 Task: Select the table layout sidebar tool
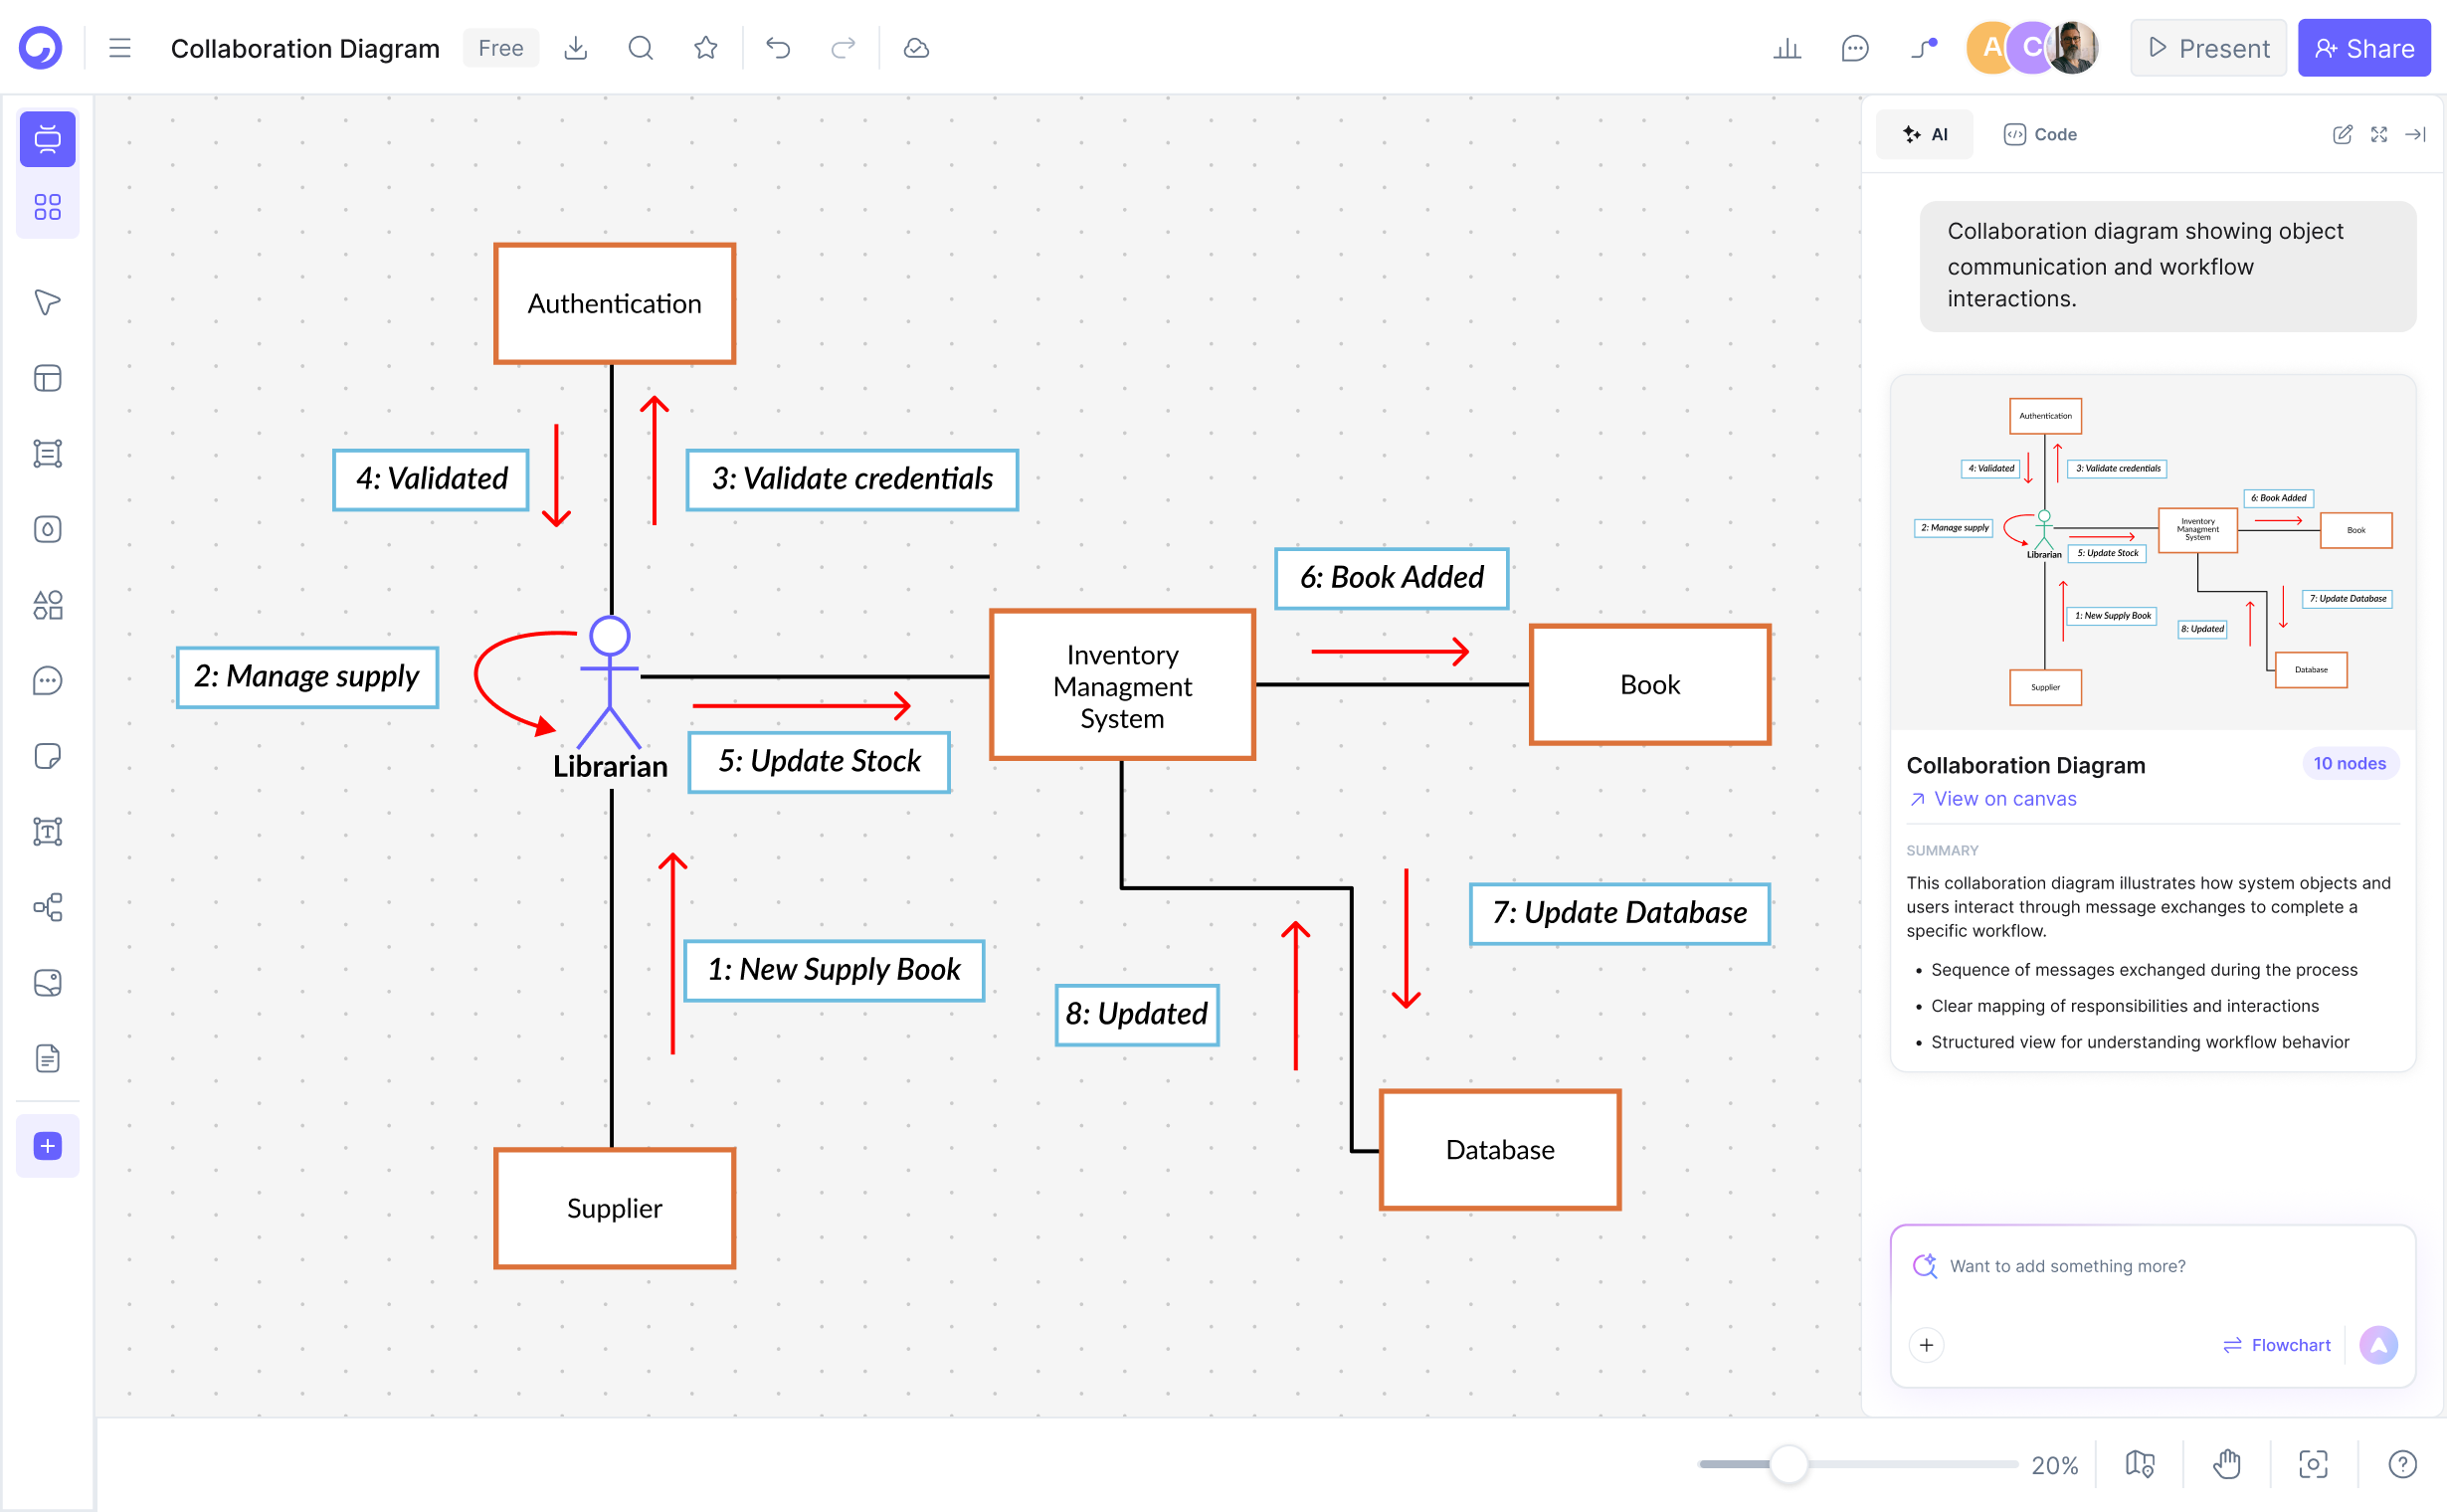[x=48, y=378]
